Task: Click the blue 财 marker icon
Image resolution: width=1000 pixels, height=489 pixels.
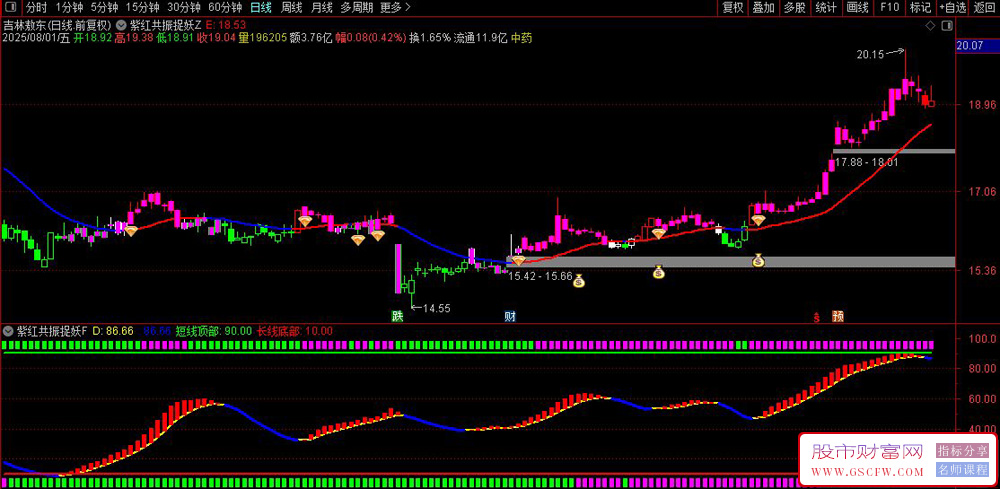Action: click(x=510, y=316)
